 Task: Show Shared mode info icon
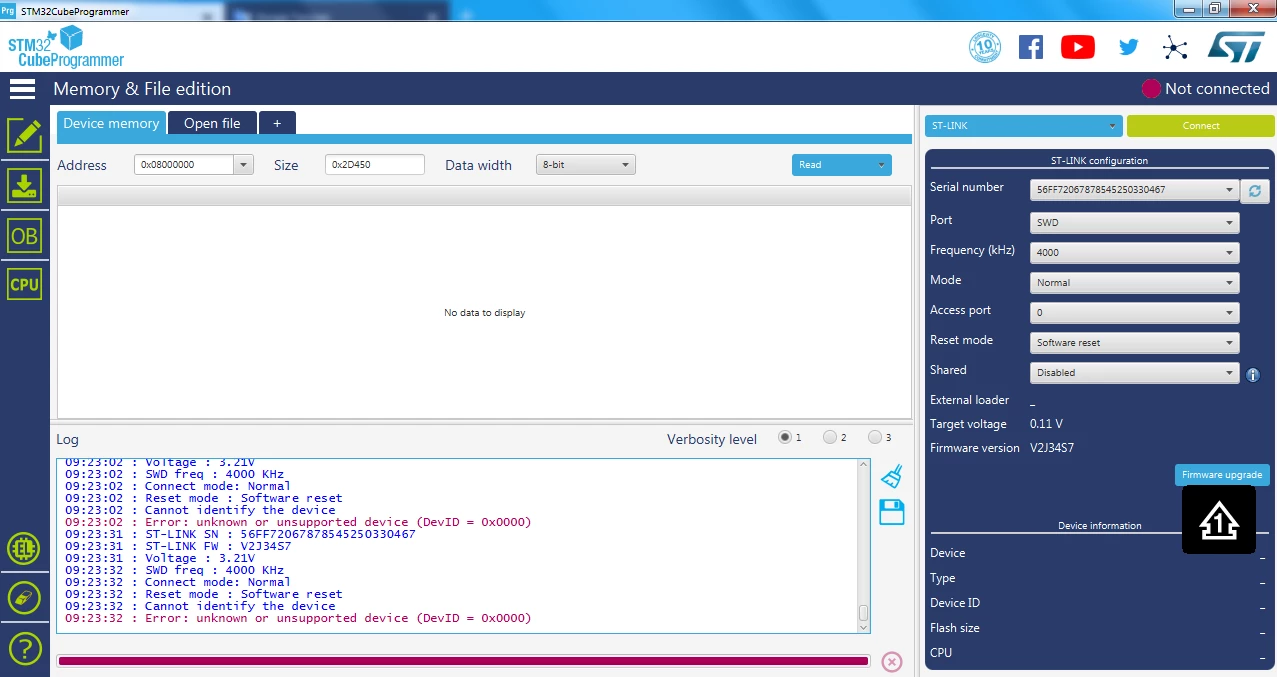pos(1253,375)
